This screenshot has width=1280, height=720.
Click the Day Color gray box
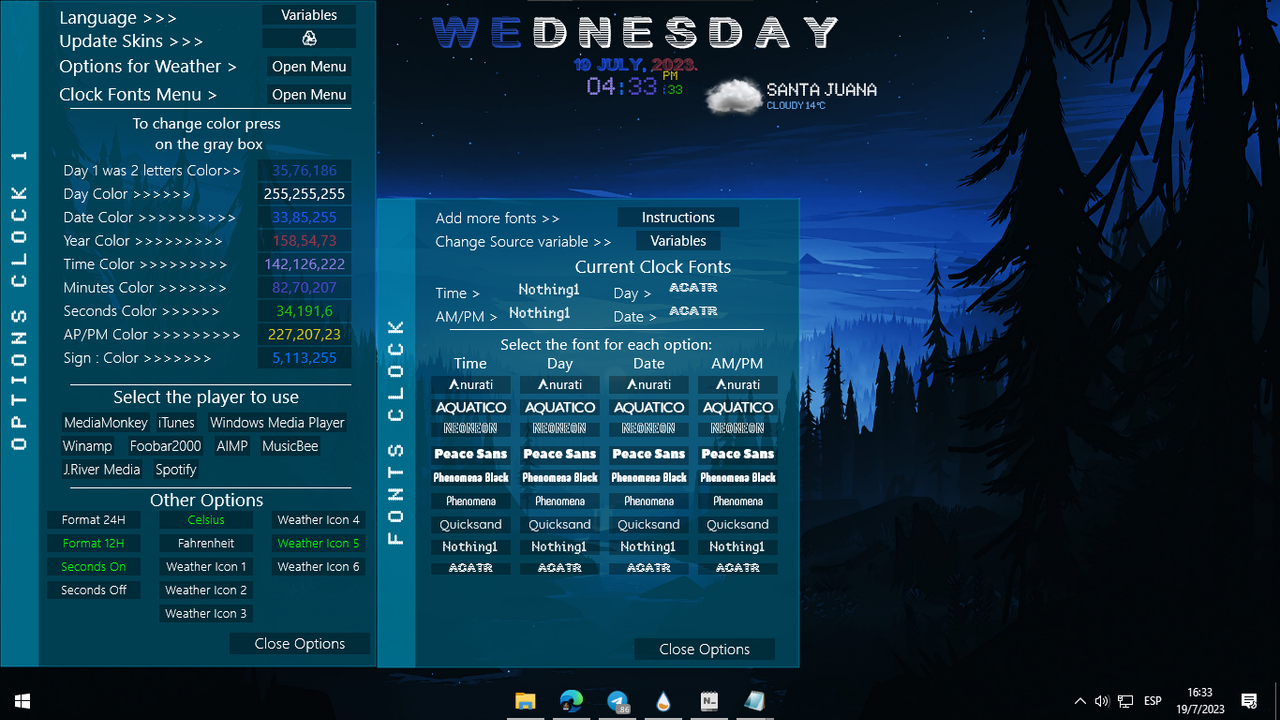304,194
